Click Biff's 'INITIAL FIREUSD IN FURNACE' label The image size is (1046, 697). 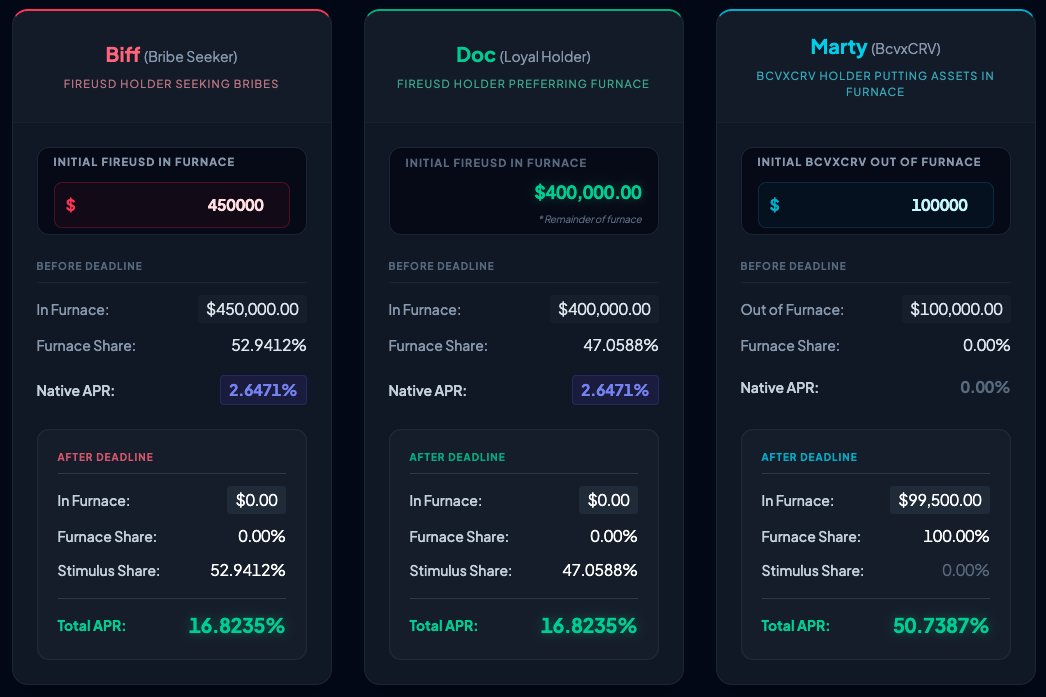pyautogui.click(x=144, y=162)
